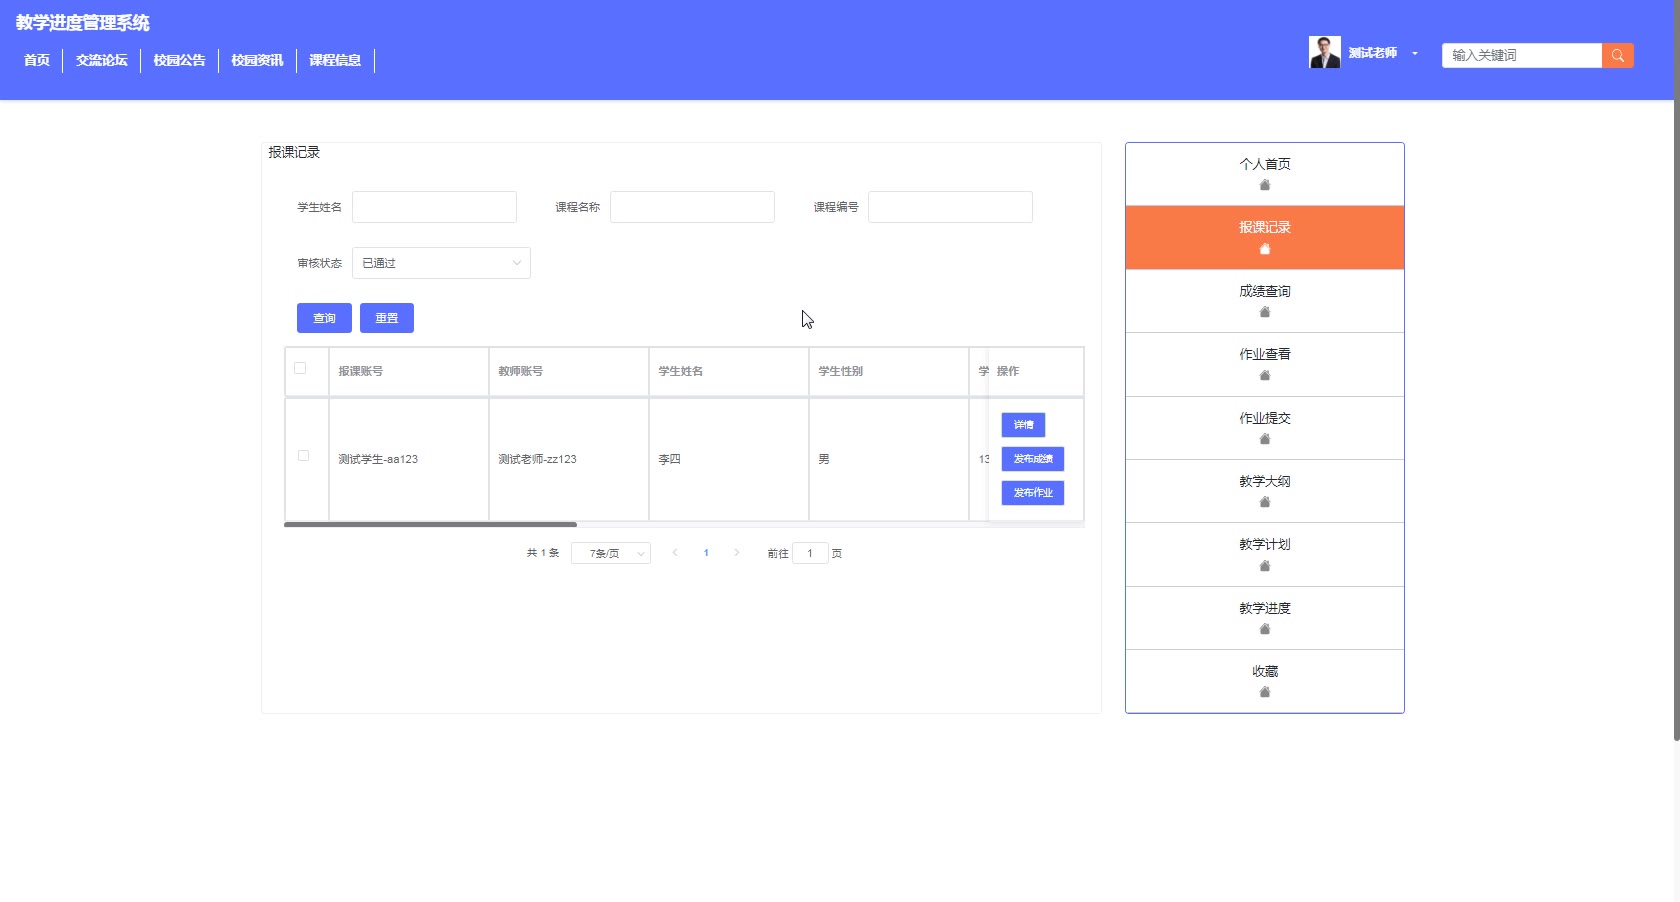Click the icon under 教学进度
This screenshot has width=1680, height=902.
coord(1265,629)
